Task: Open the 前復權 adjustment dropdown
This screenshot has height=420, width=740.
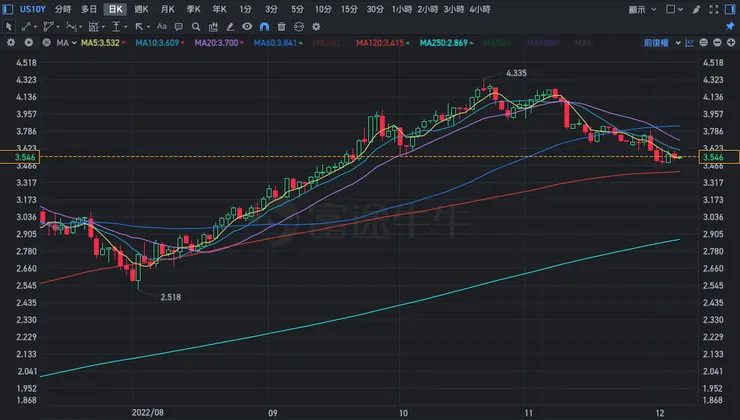Action: click(662, 43)
